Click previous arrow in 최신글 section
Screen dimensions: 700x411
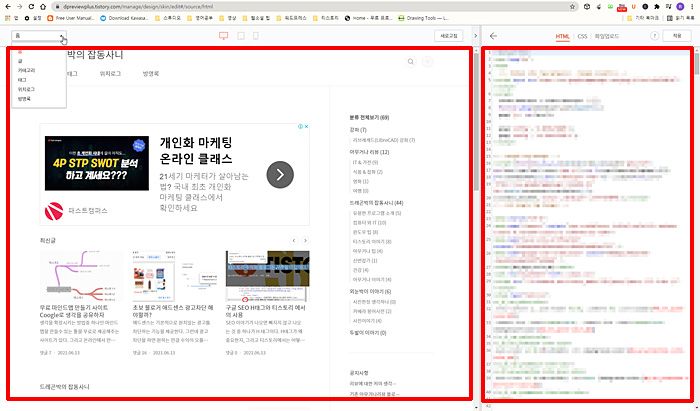pyautogui.click(x=294, y=241)
